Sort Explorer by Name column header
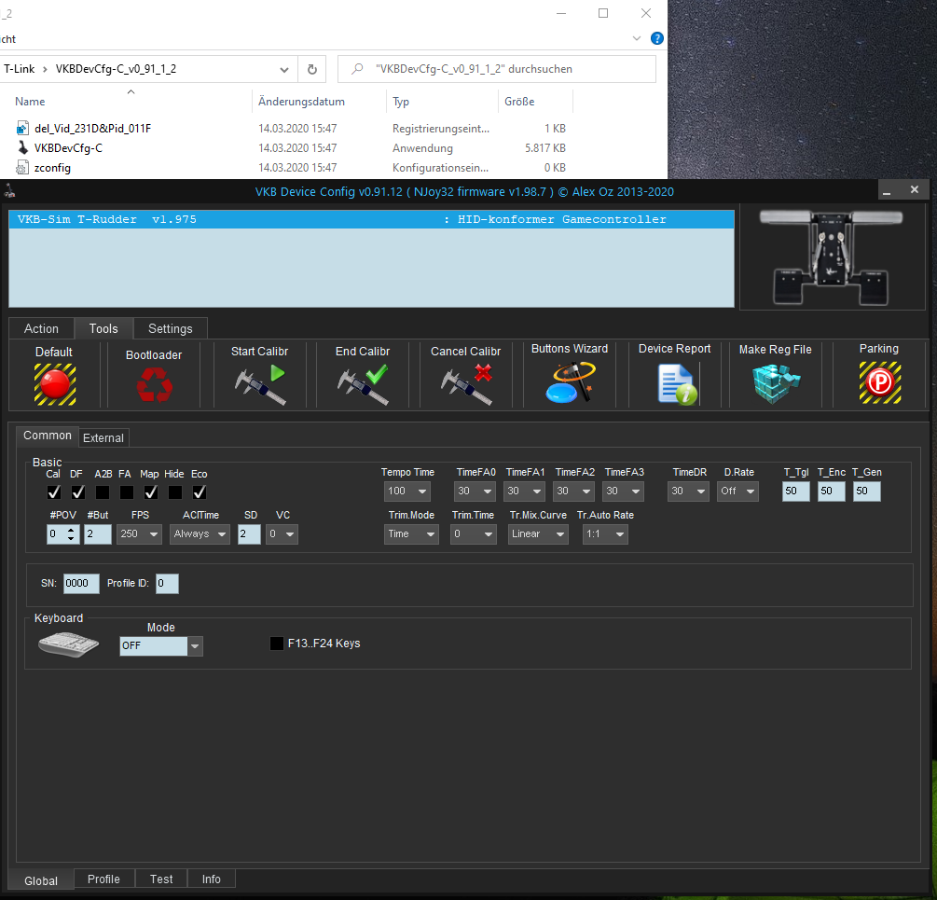Screen dimensions: 937x900 30,102
